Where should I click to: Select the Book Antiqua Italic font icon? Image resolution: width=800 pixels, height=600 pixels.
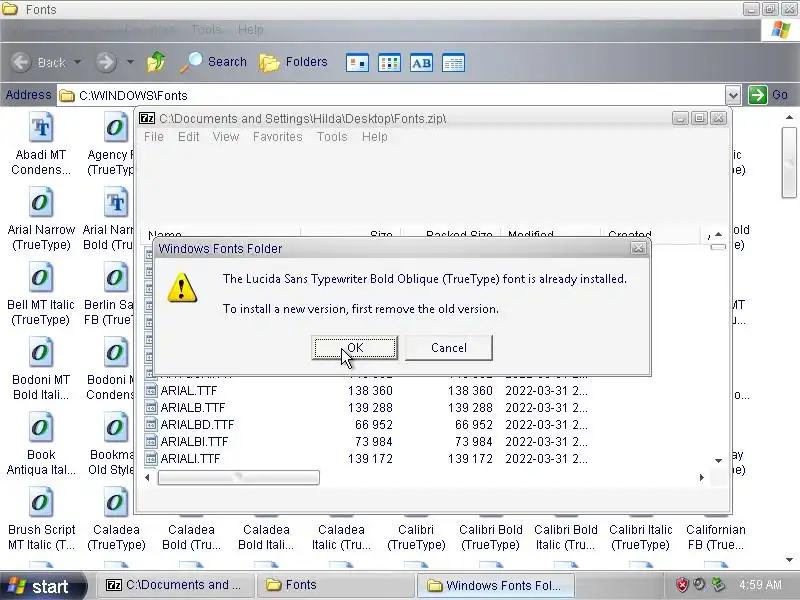click(x=41, y=428)
